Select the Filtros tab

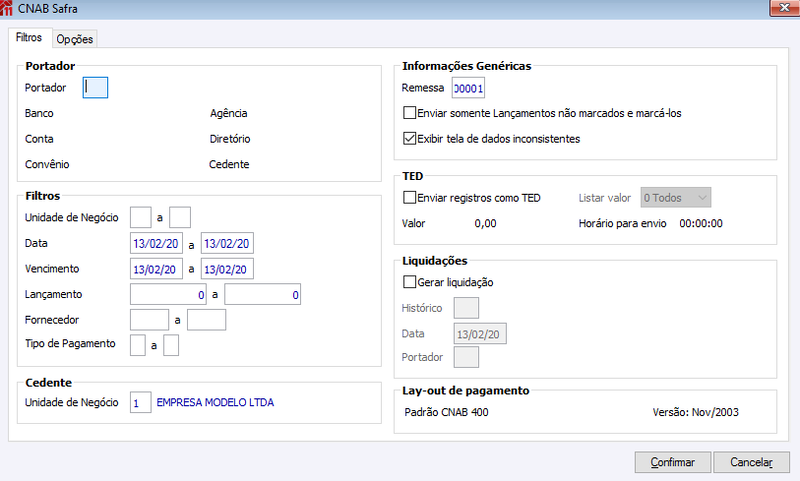pos(29,37)
